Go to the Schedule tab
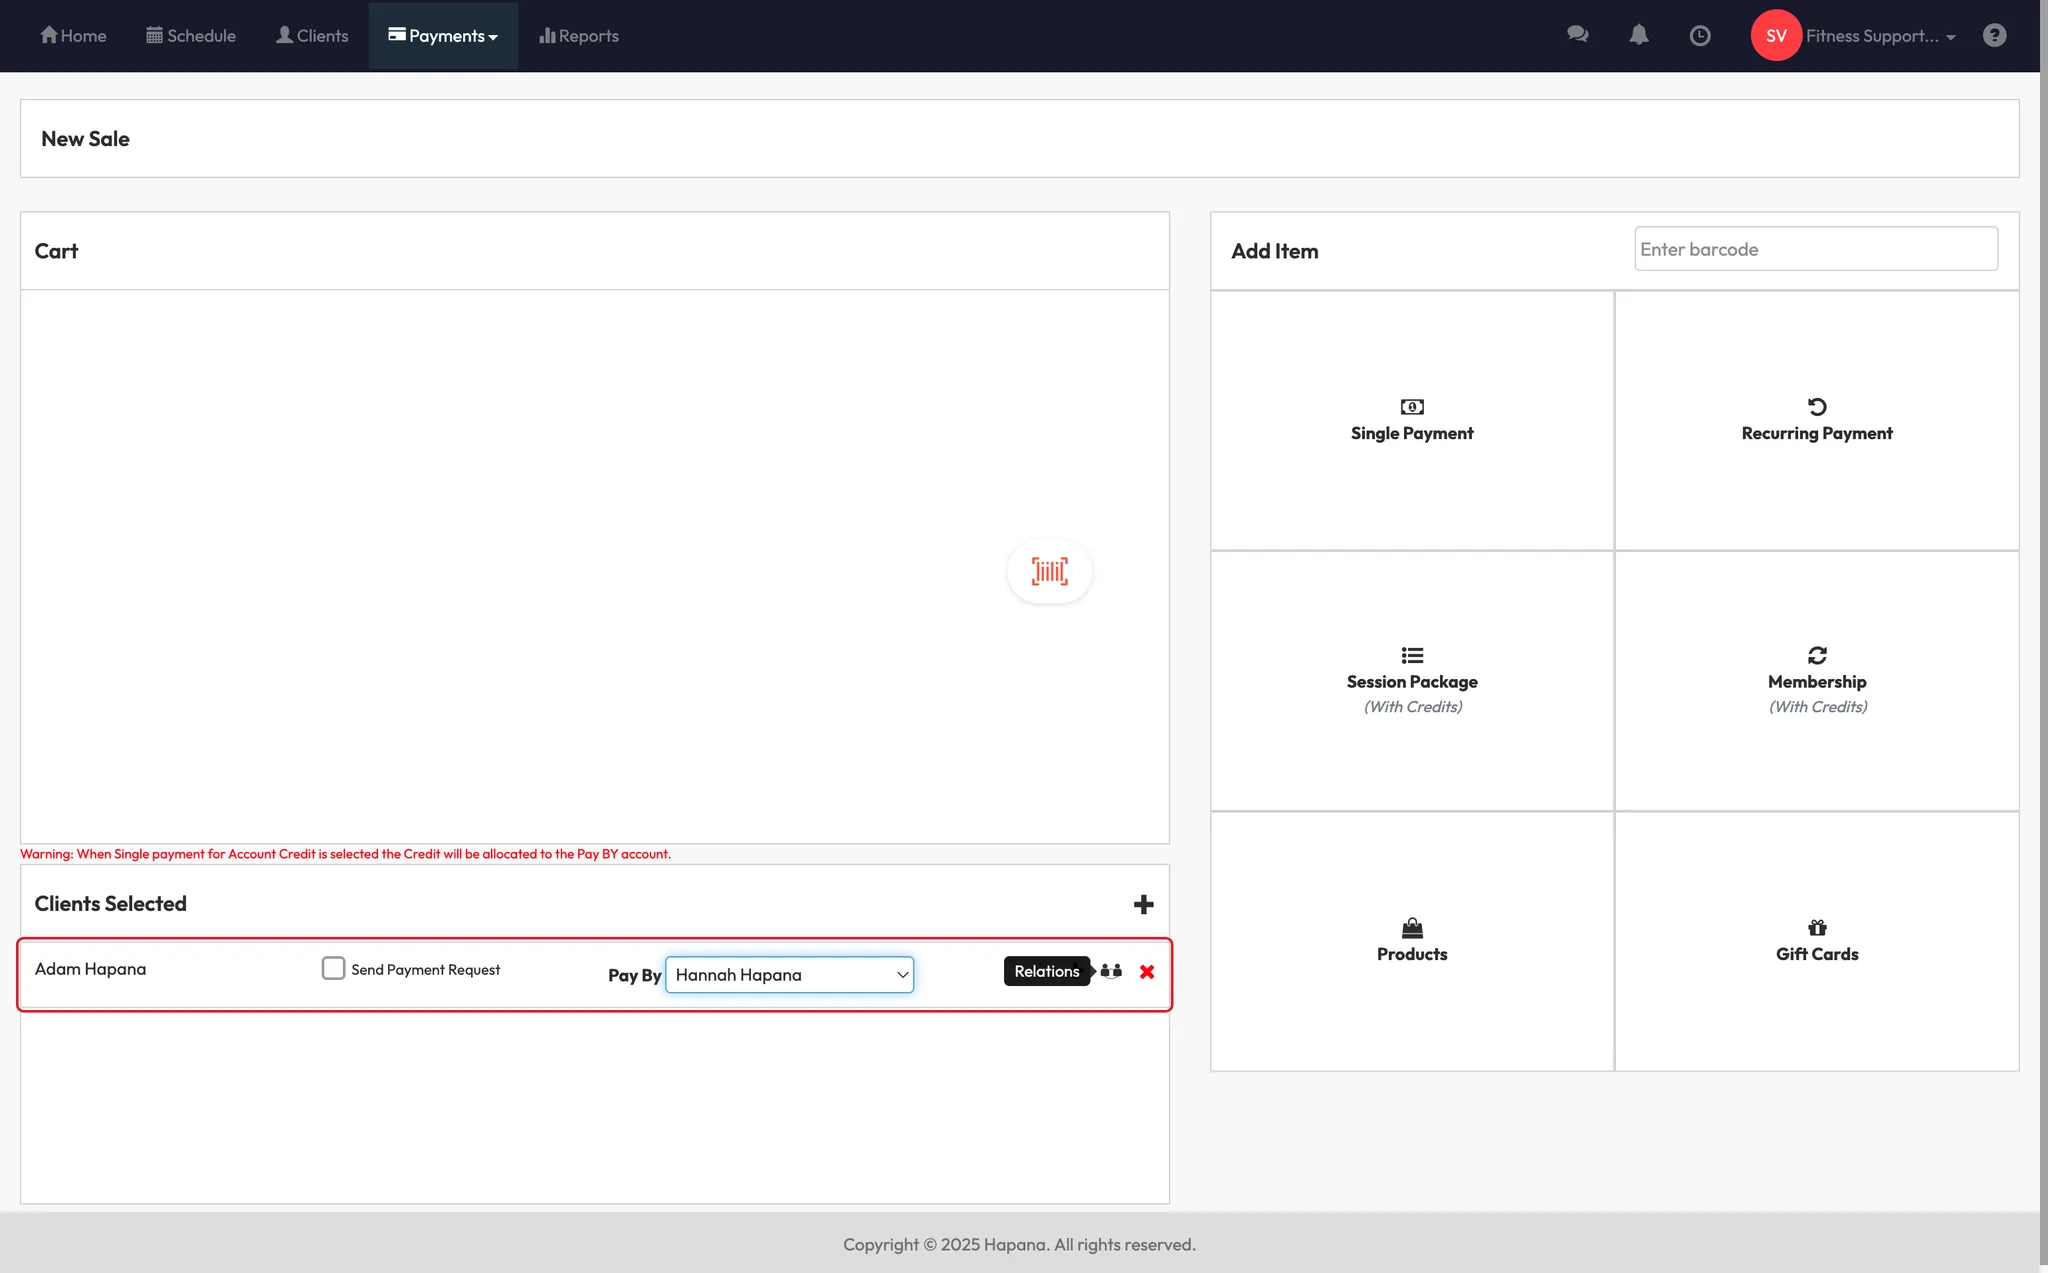Image resolution: width=2048 pixels, height=1273 pixels. pyautogui.click(x=191, y=36)
